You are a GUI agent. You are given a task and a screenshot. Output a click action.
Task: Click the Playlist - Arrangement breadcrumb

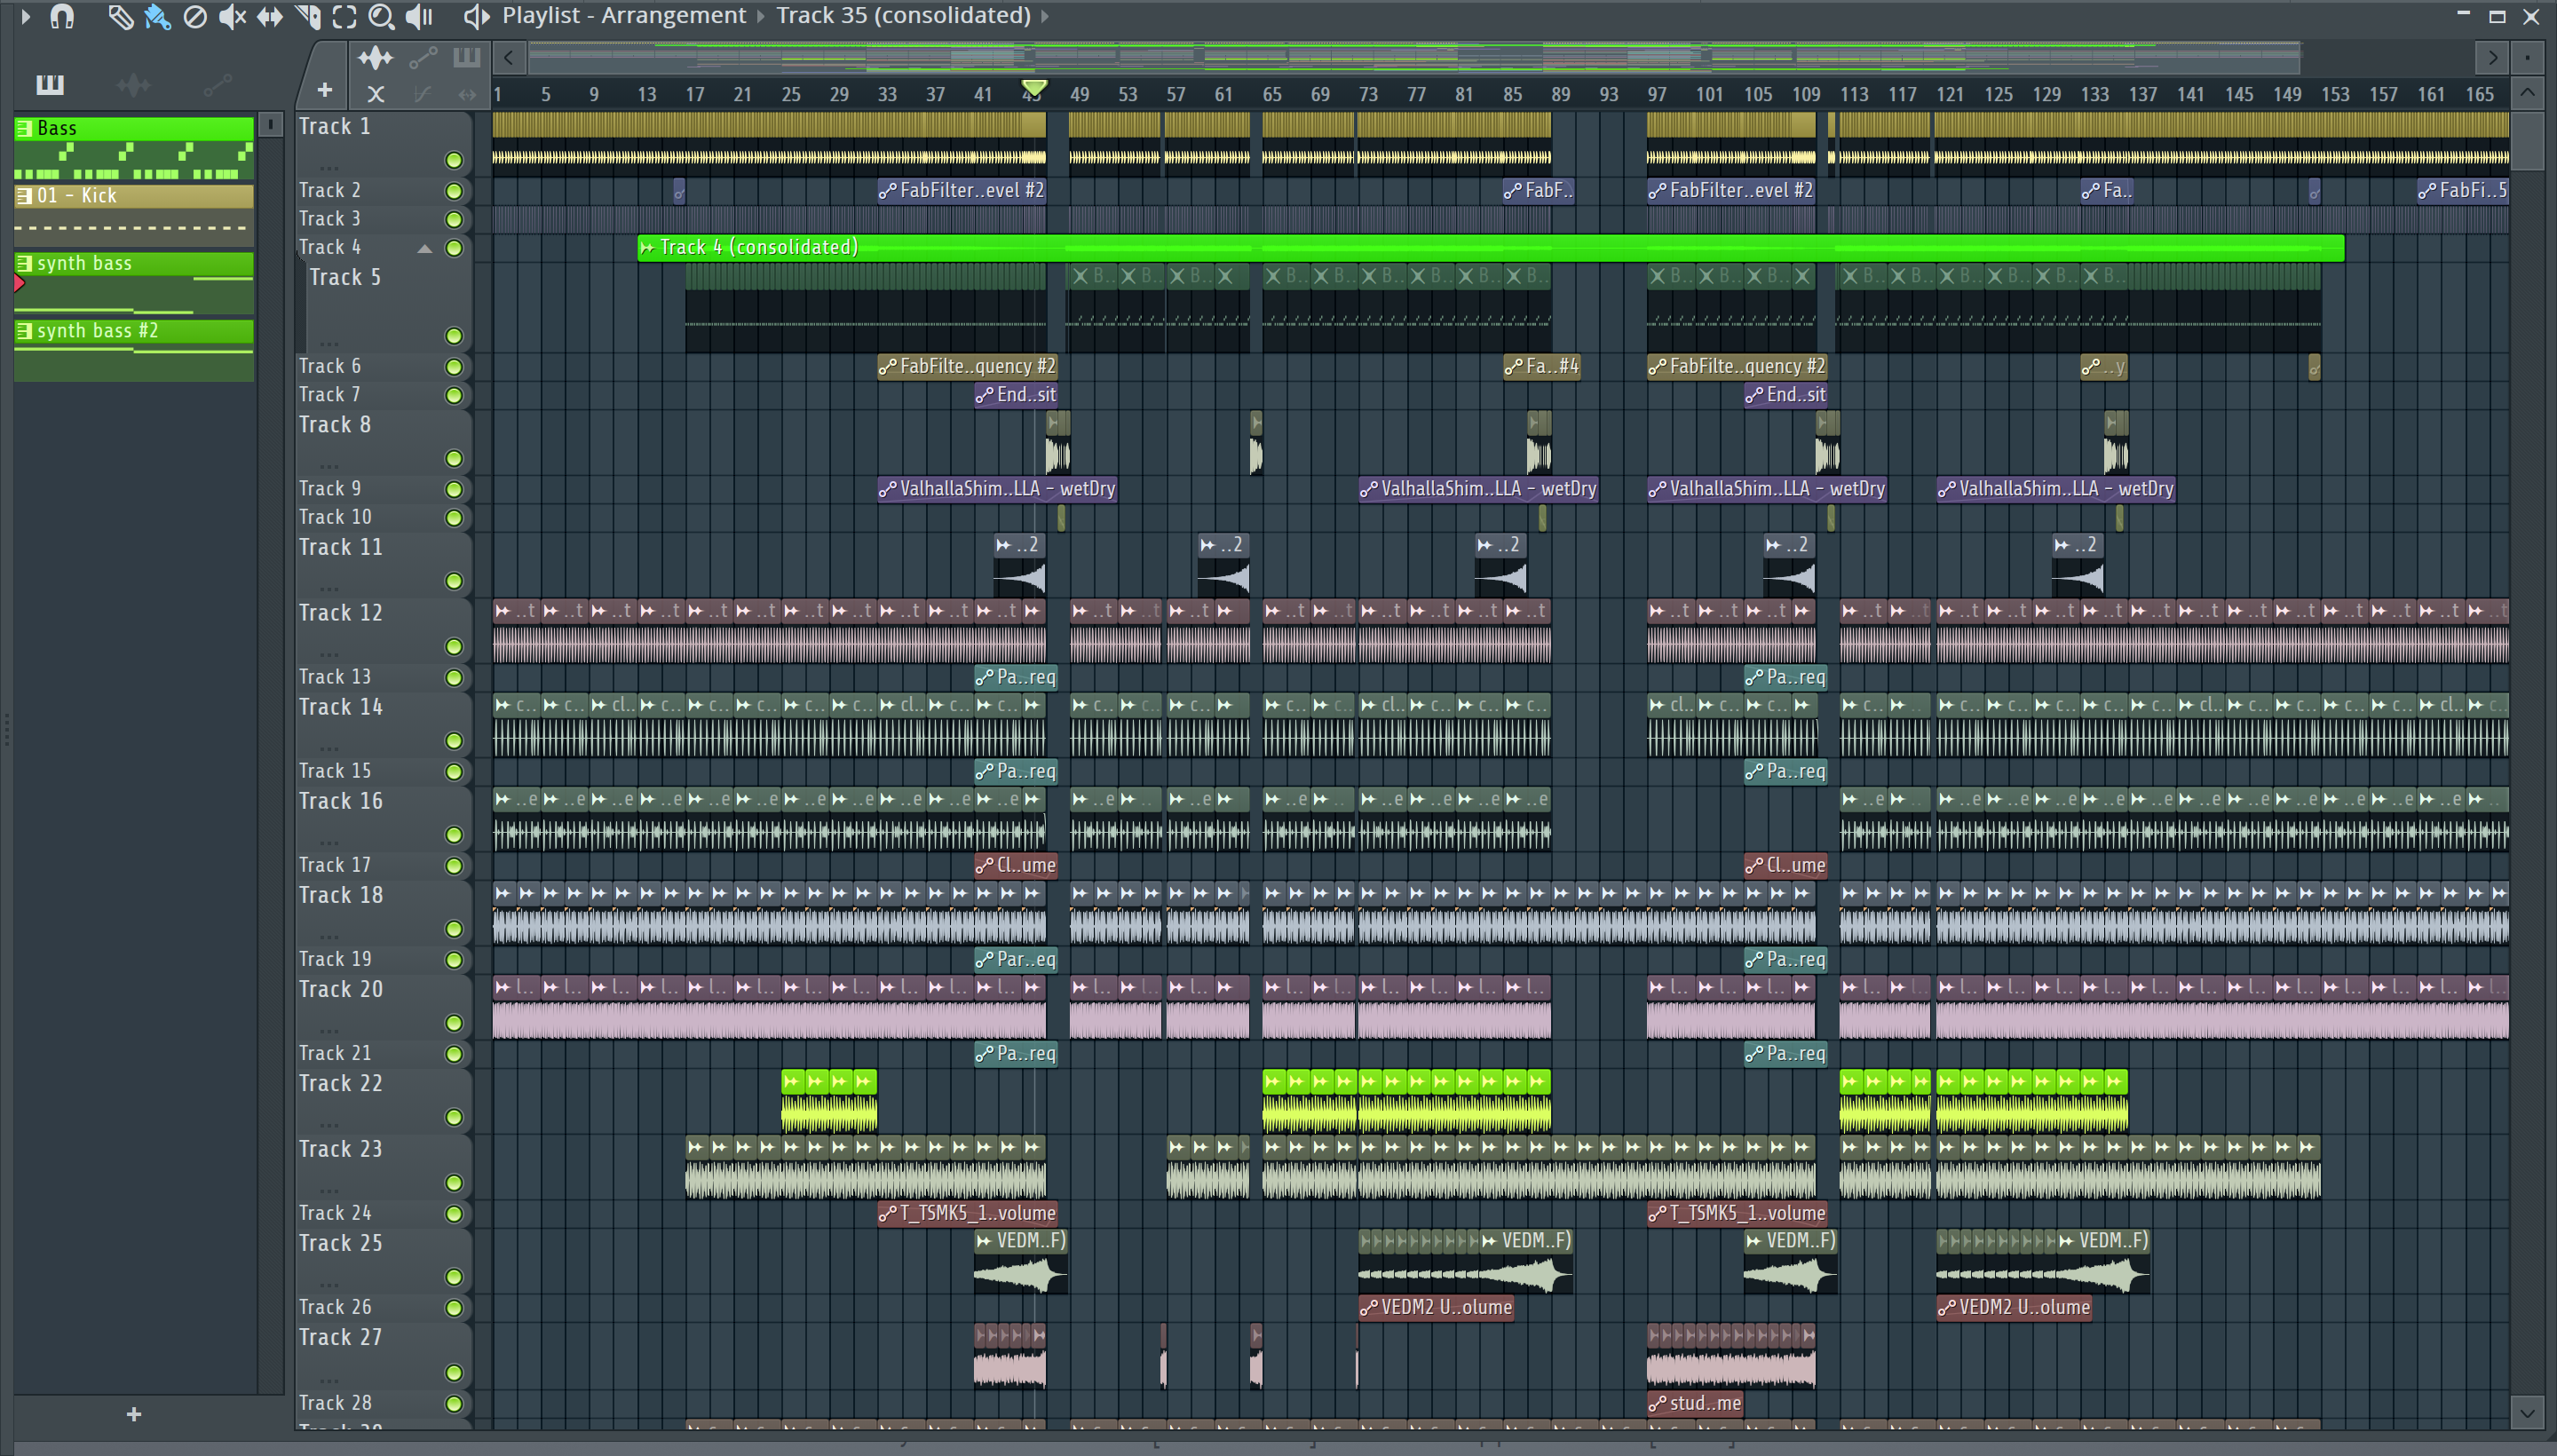[624, 16]
